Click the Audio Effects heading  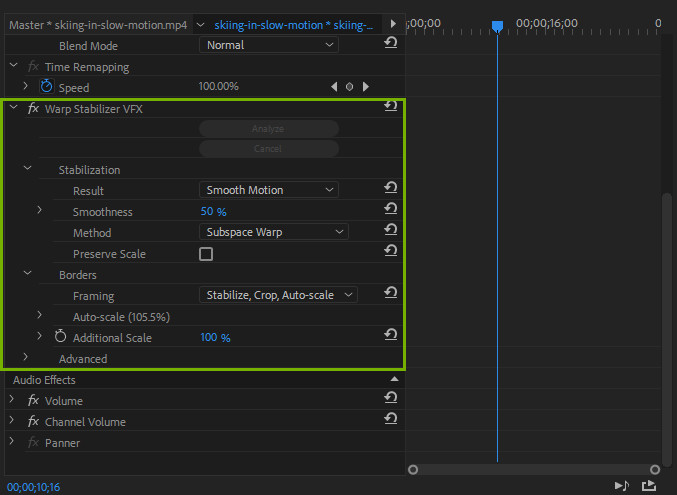click(44, 380)
